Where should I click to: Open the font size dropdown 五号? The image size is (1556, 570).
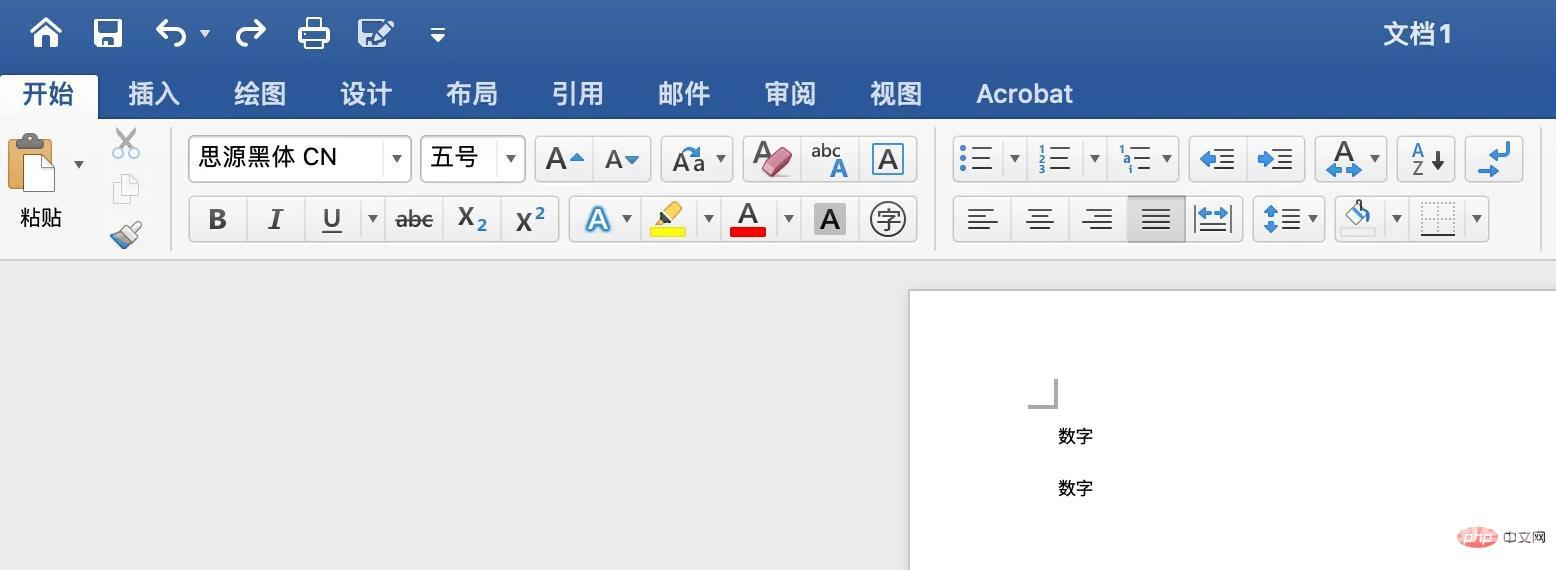pos(510,159)
